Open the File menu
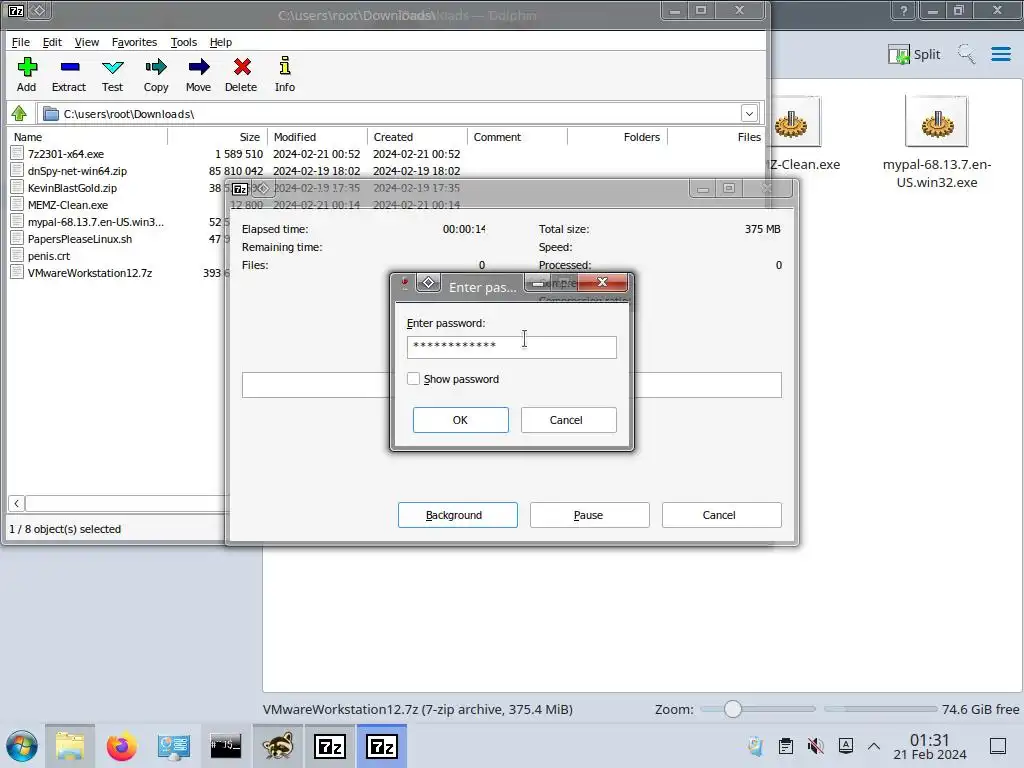Viewport: 1024px width, 768px height. (20, 42)
